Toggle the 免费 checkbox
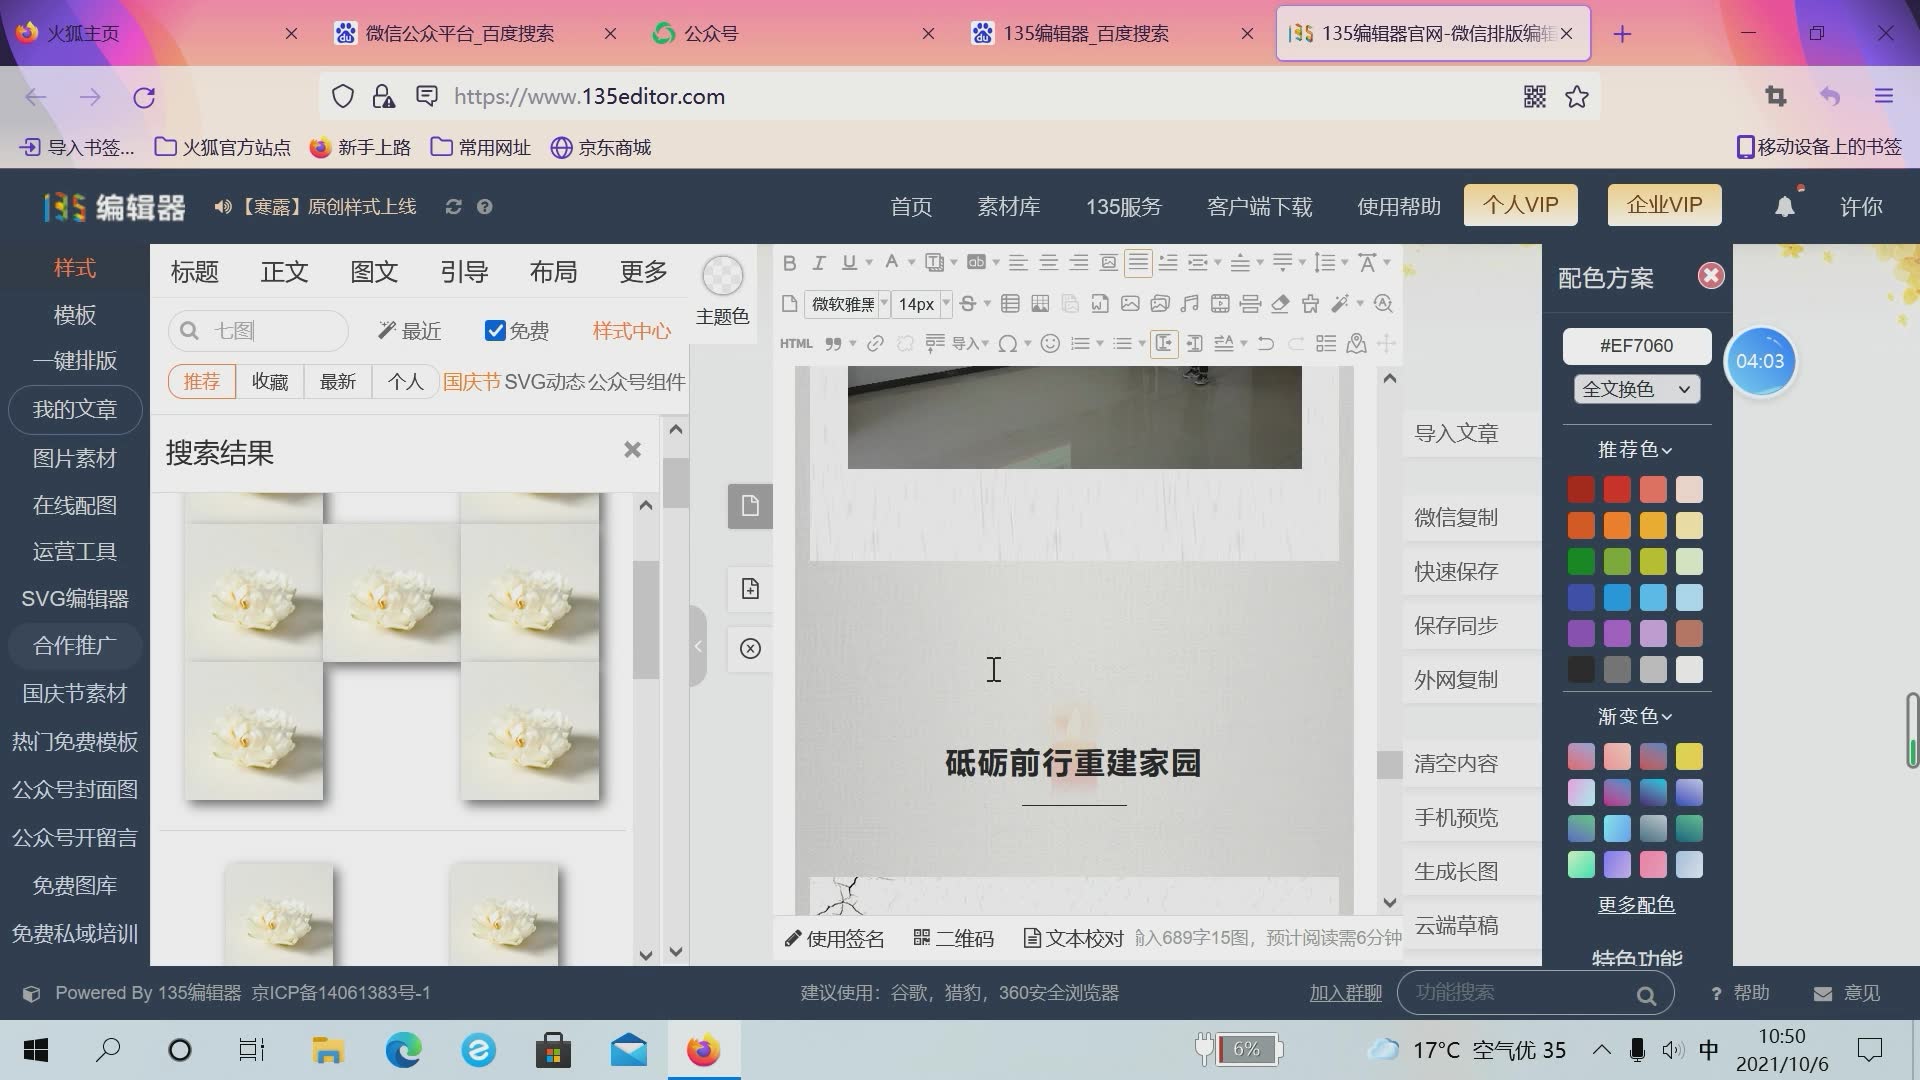Viewport: 1920px width, 1080px height. coord(495,331)
